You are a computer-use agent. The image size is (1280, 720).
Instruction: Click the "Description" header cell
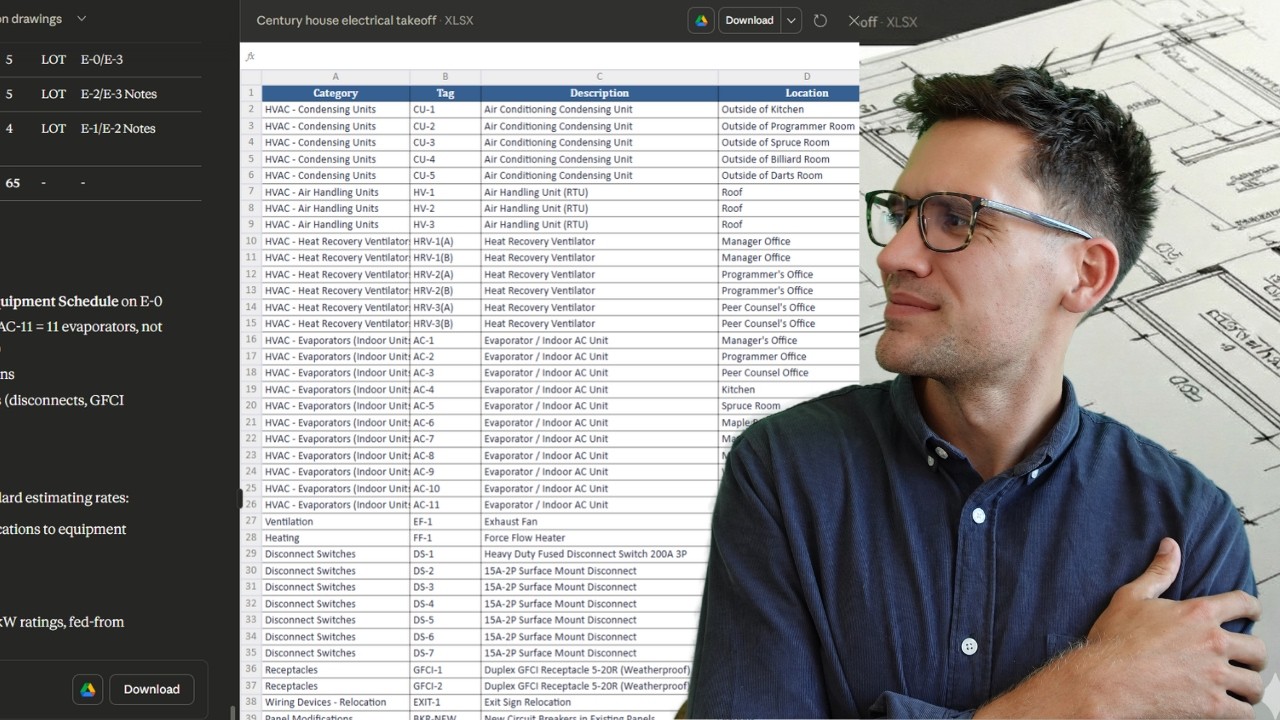599,93
